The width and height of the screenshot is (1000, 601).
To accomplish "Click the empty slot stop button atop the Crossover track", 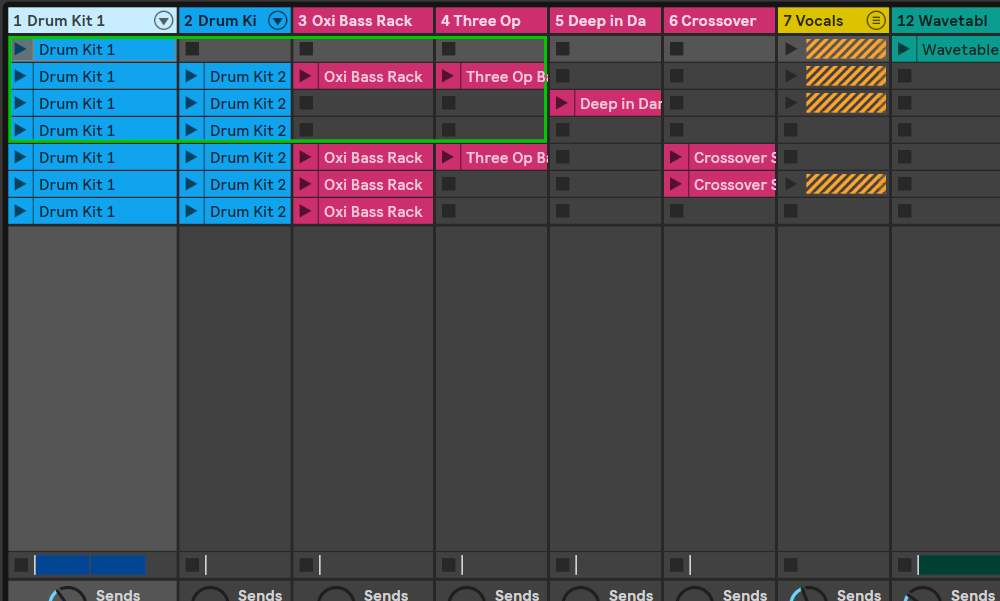I will (x=677, y=49).
